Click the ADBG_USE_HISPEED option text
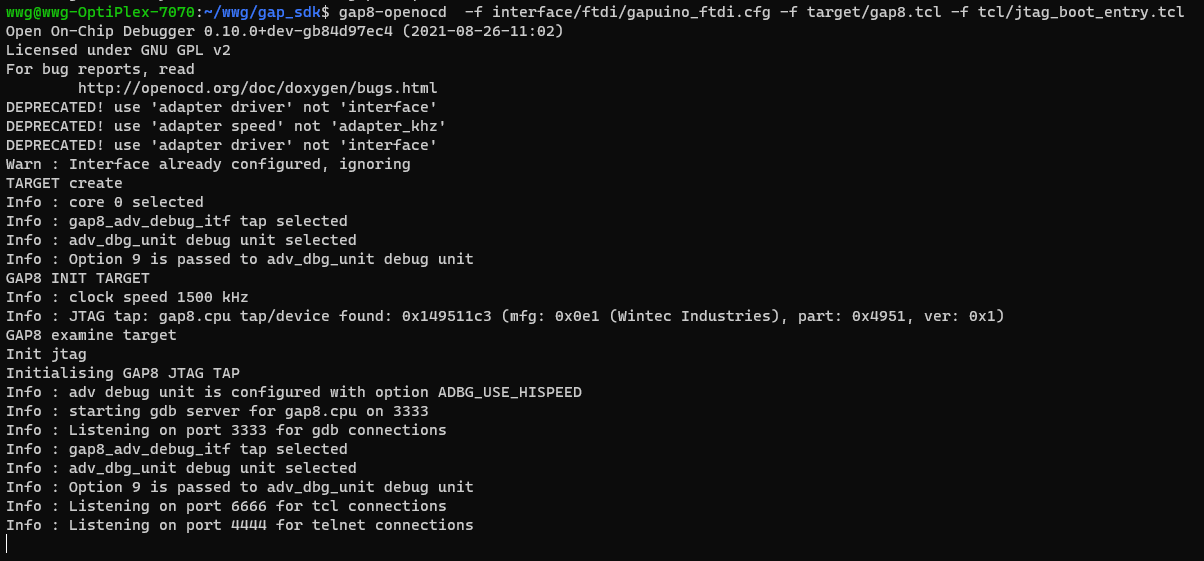The image size is (1204, 561). tap(510, 392)
